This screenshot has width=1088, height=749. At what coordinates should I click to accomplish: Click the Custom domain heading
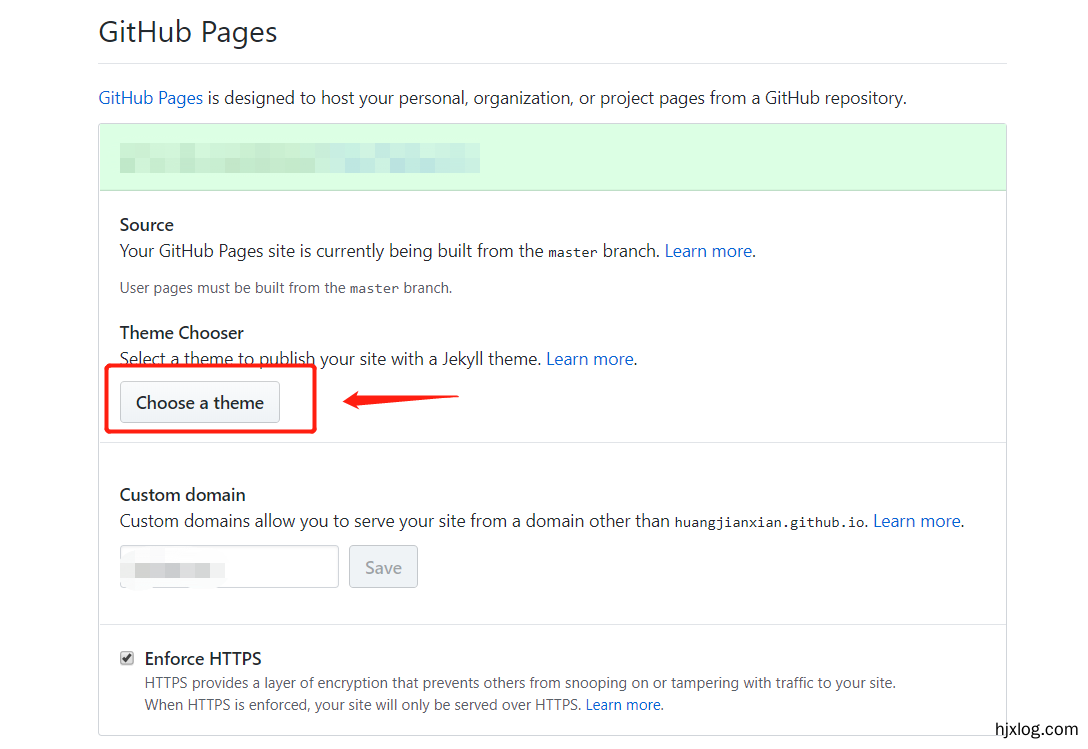pyautogui.click(x=182, y=494)
